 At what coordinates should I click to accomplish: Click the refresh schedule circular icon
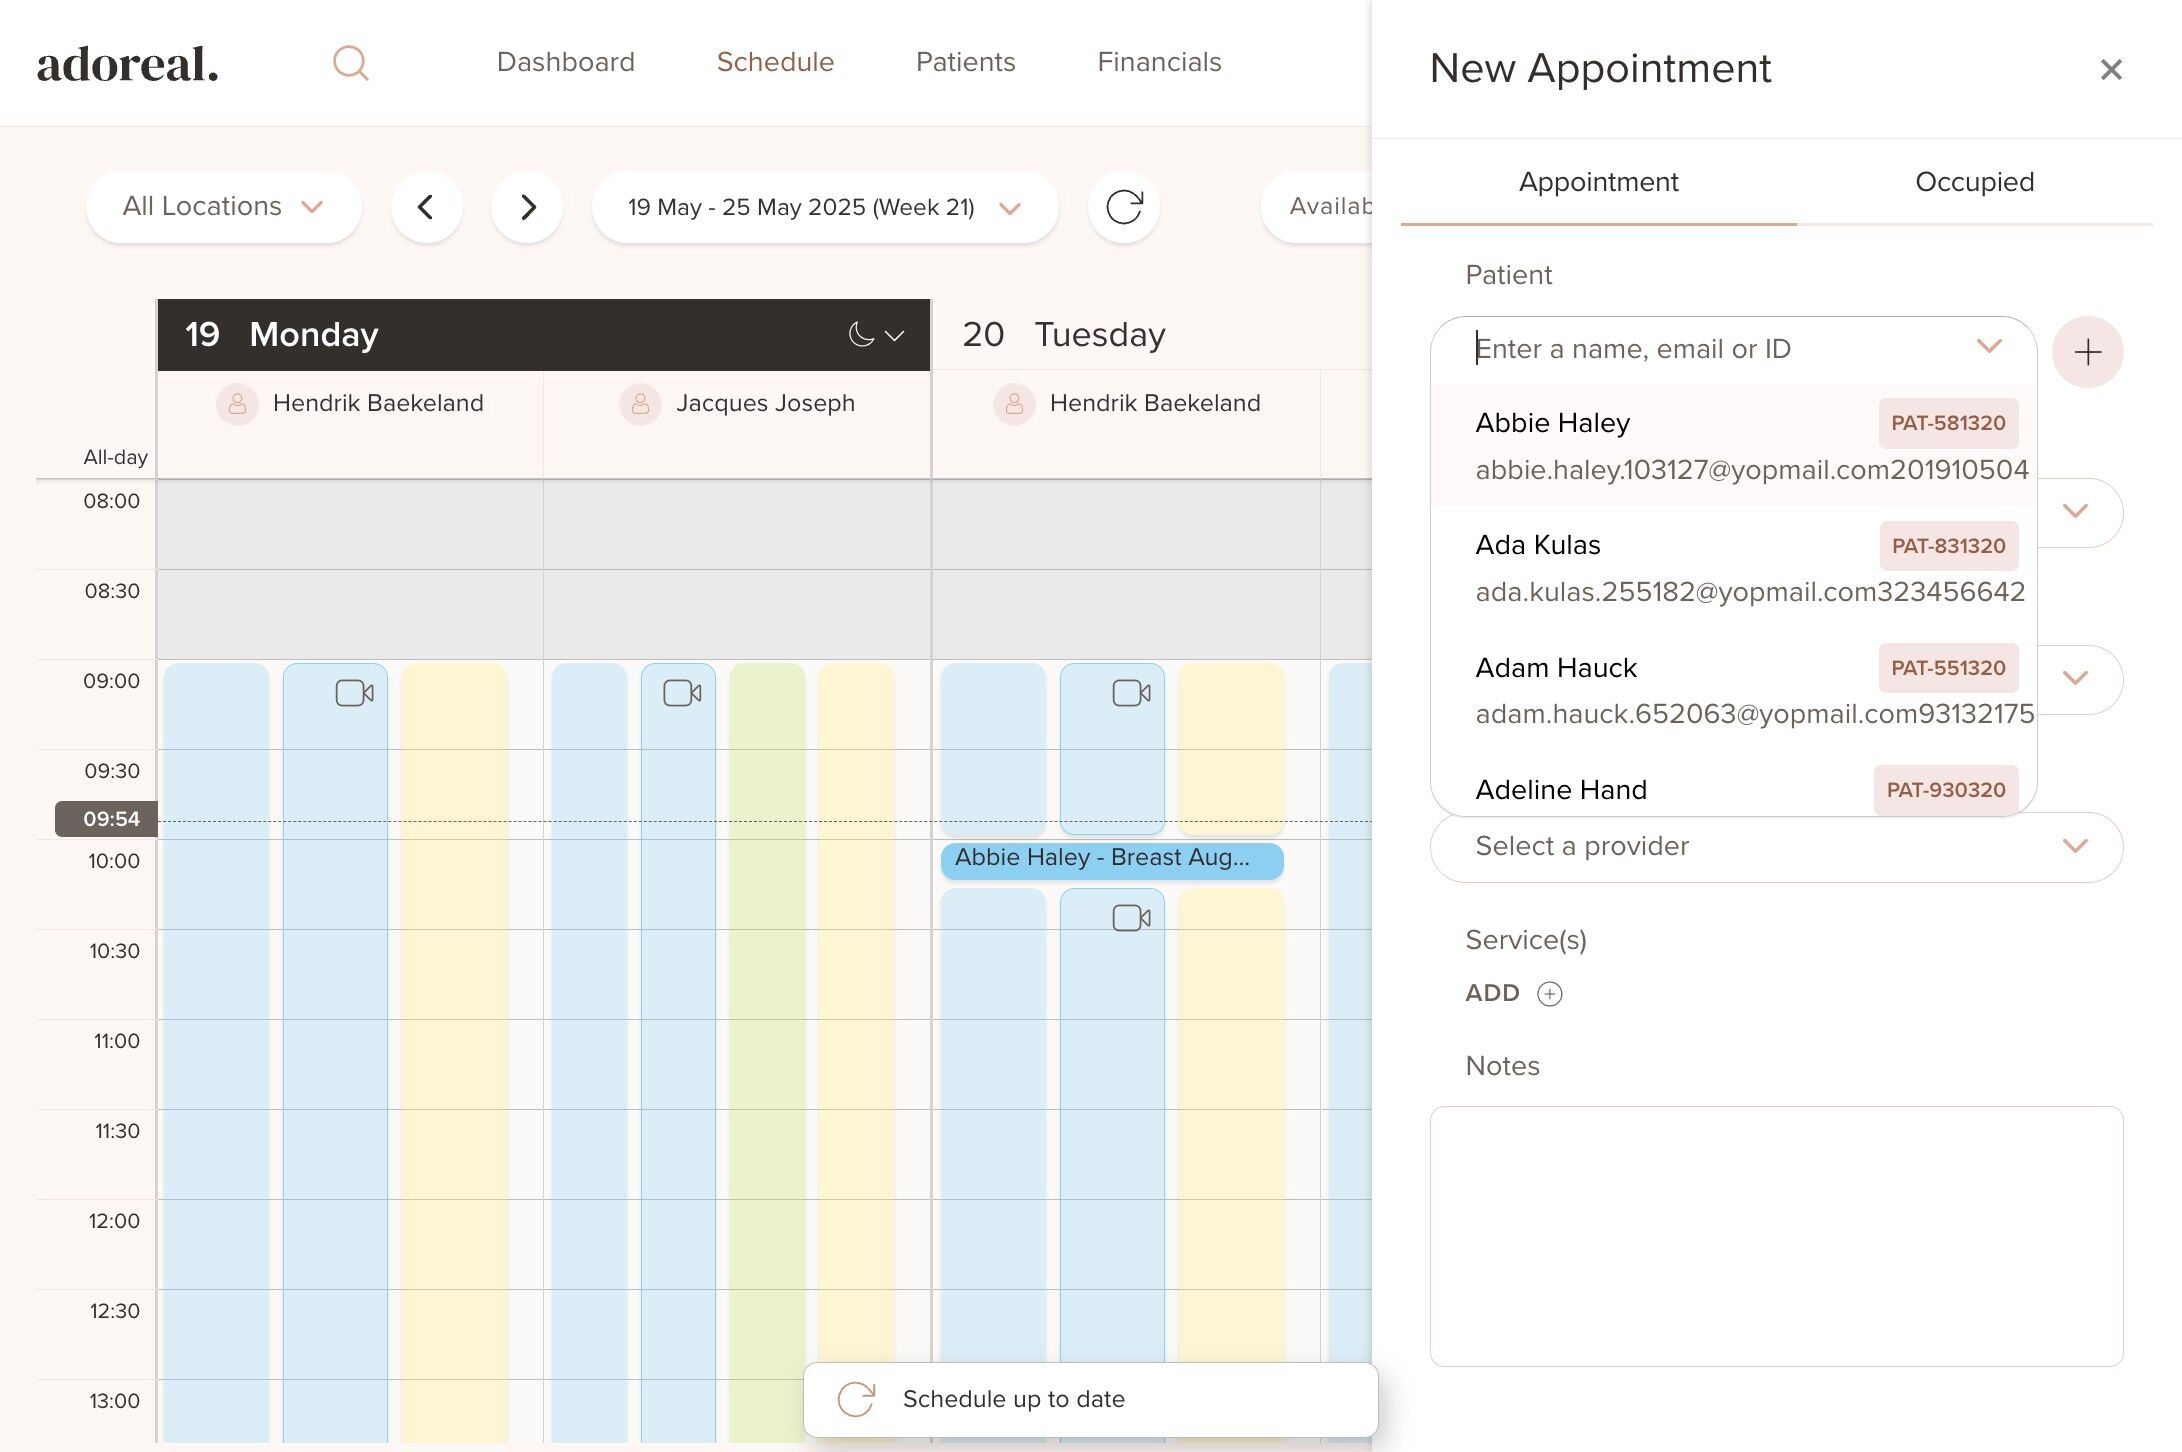(1123, 207)
